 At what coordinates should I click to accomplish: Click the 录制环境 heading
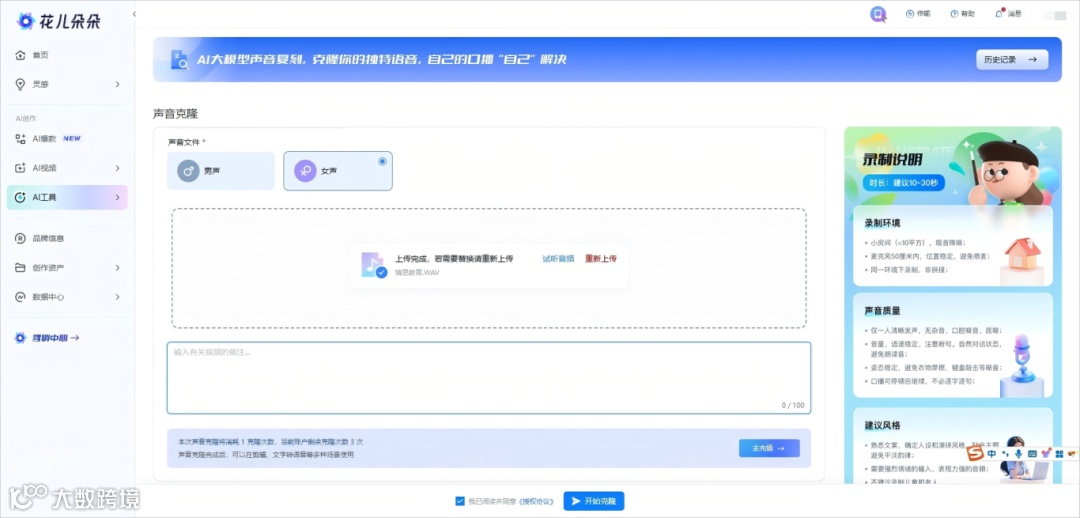882,223
